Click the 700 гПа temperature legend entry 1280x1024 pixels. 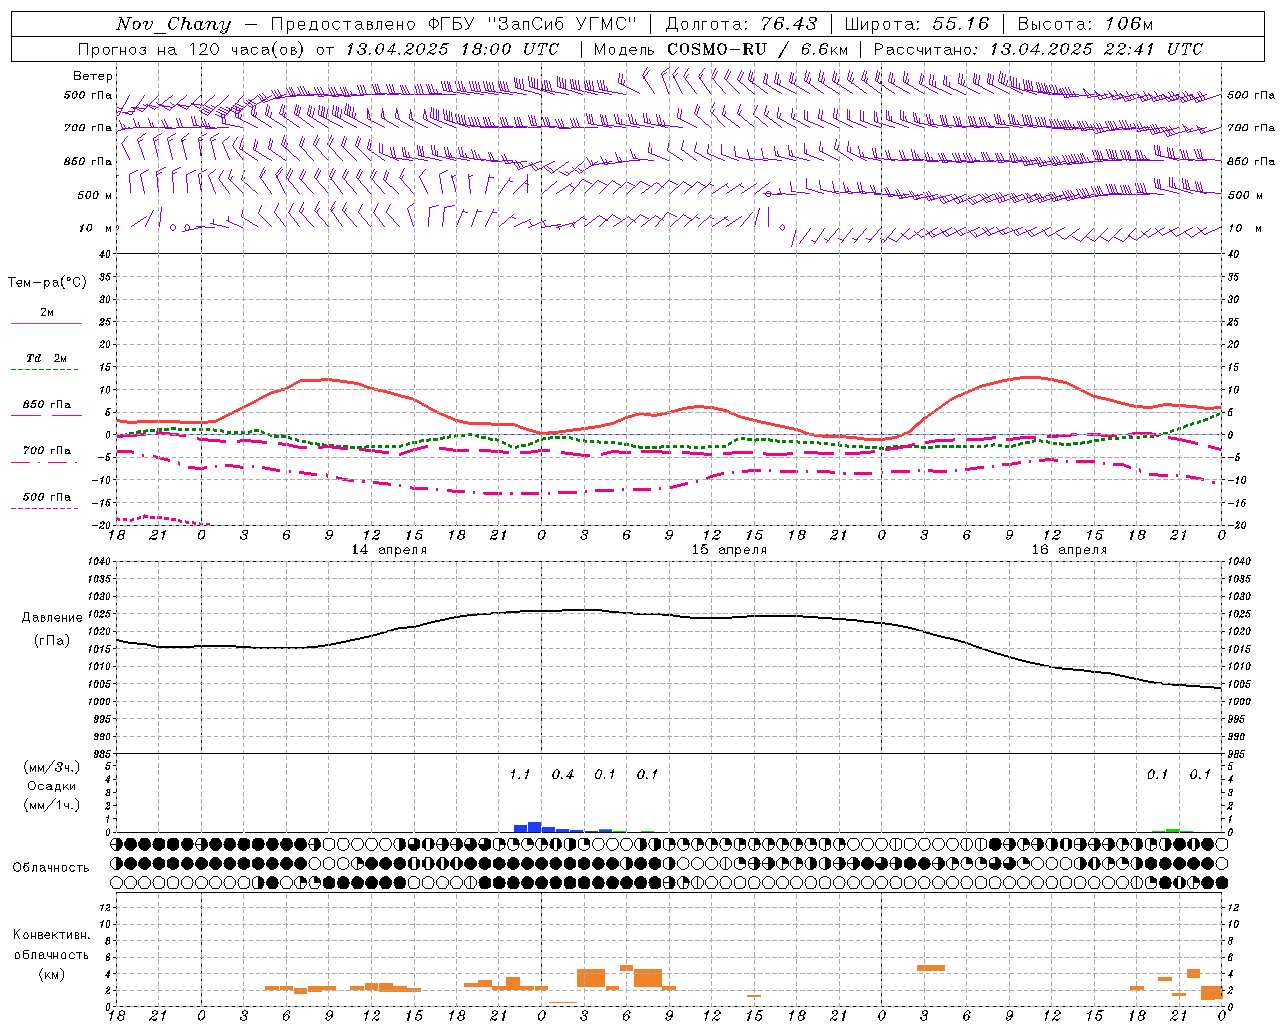point(47,451)
